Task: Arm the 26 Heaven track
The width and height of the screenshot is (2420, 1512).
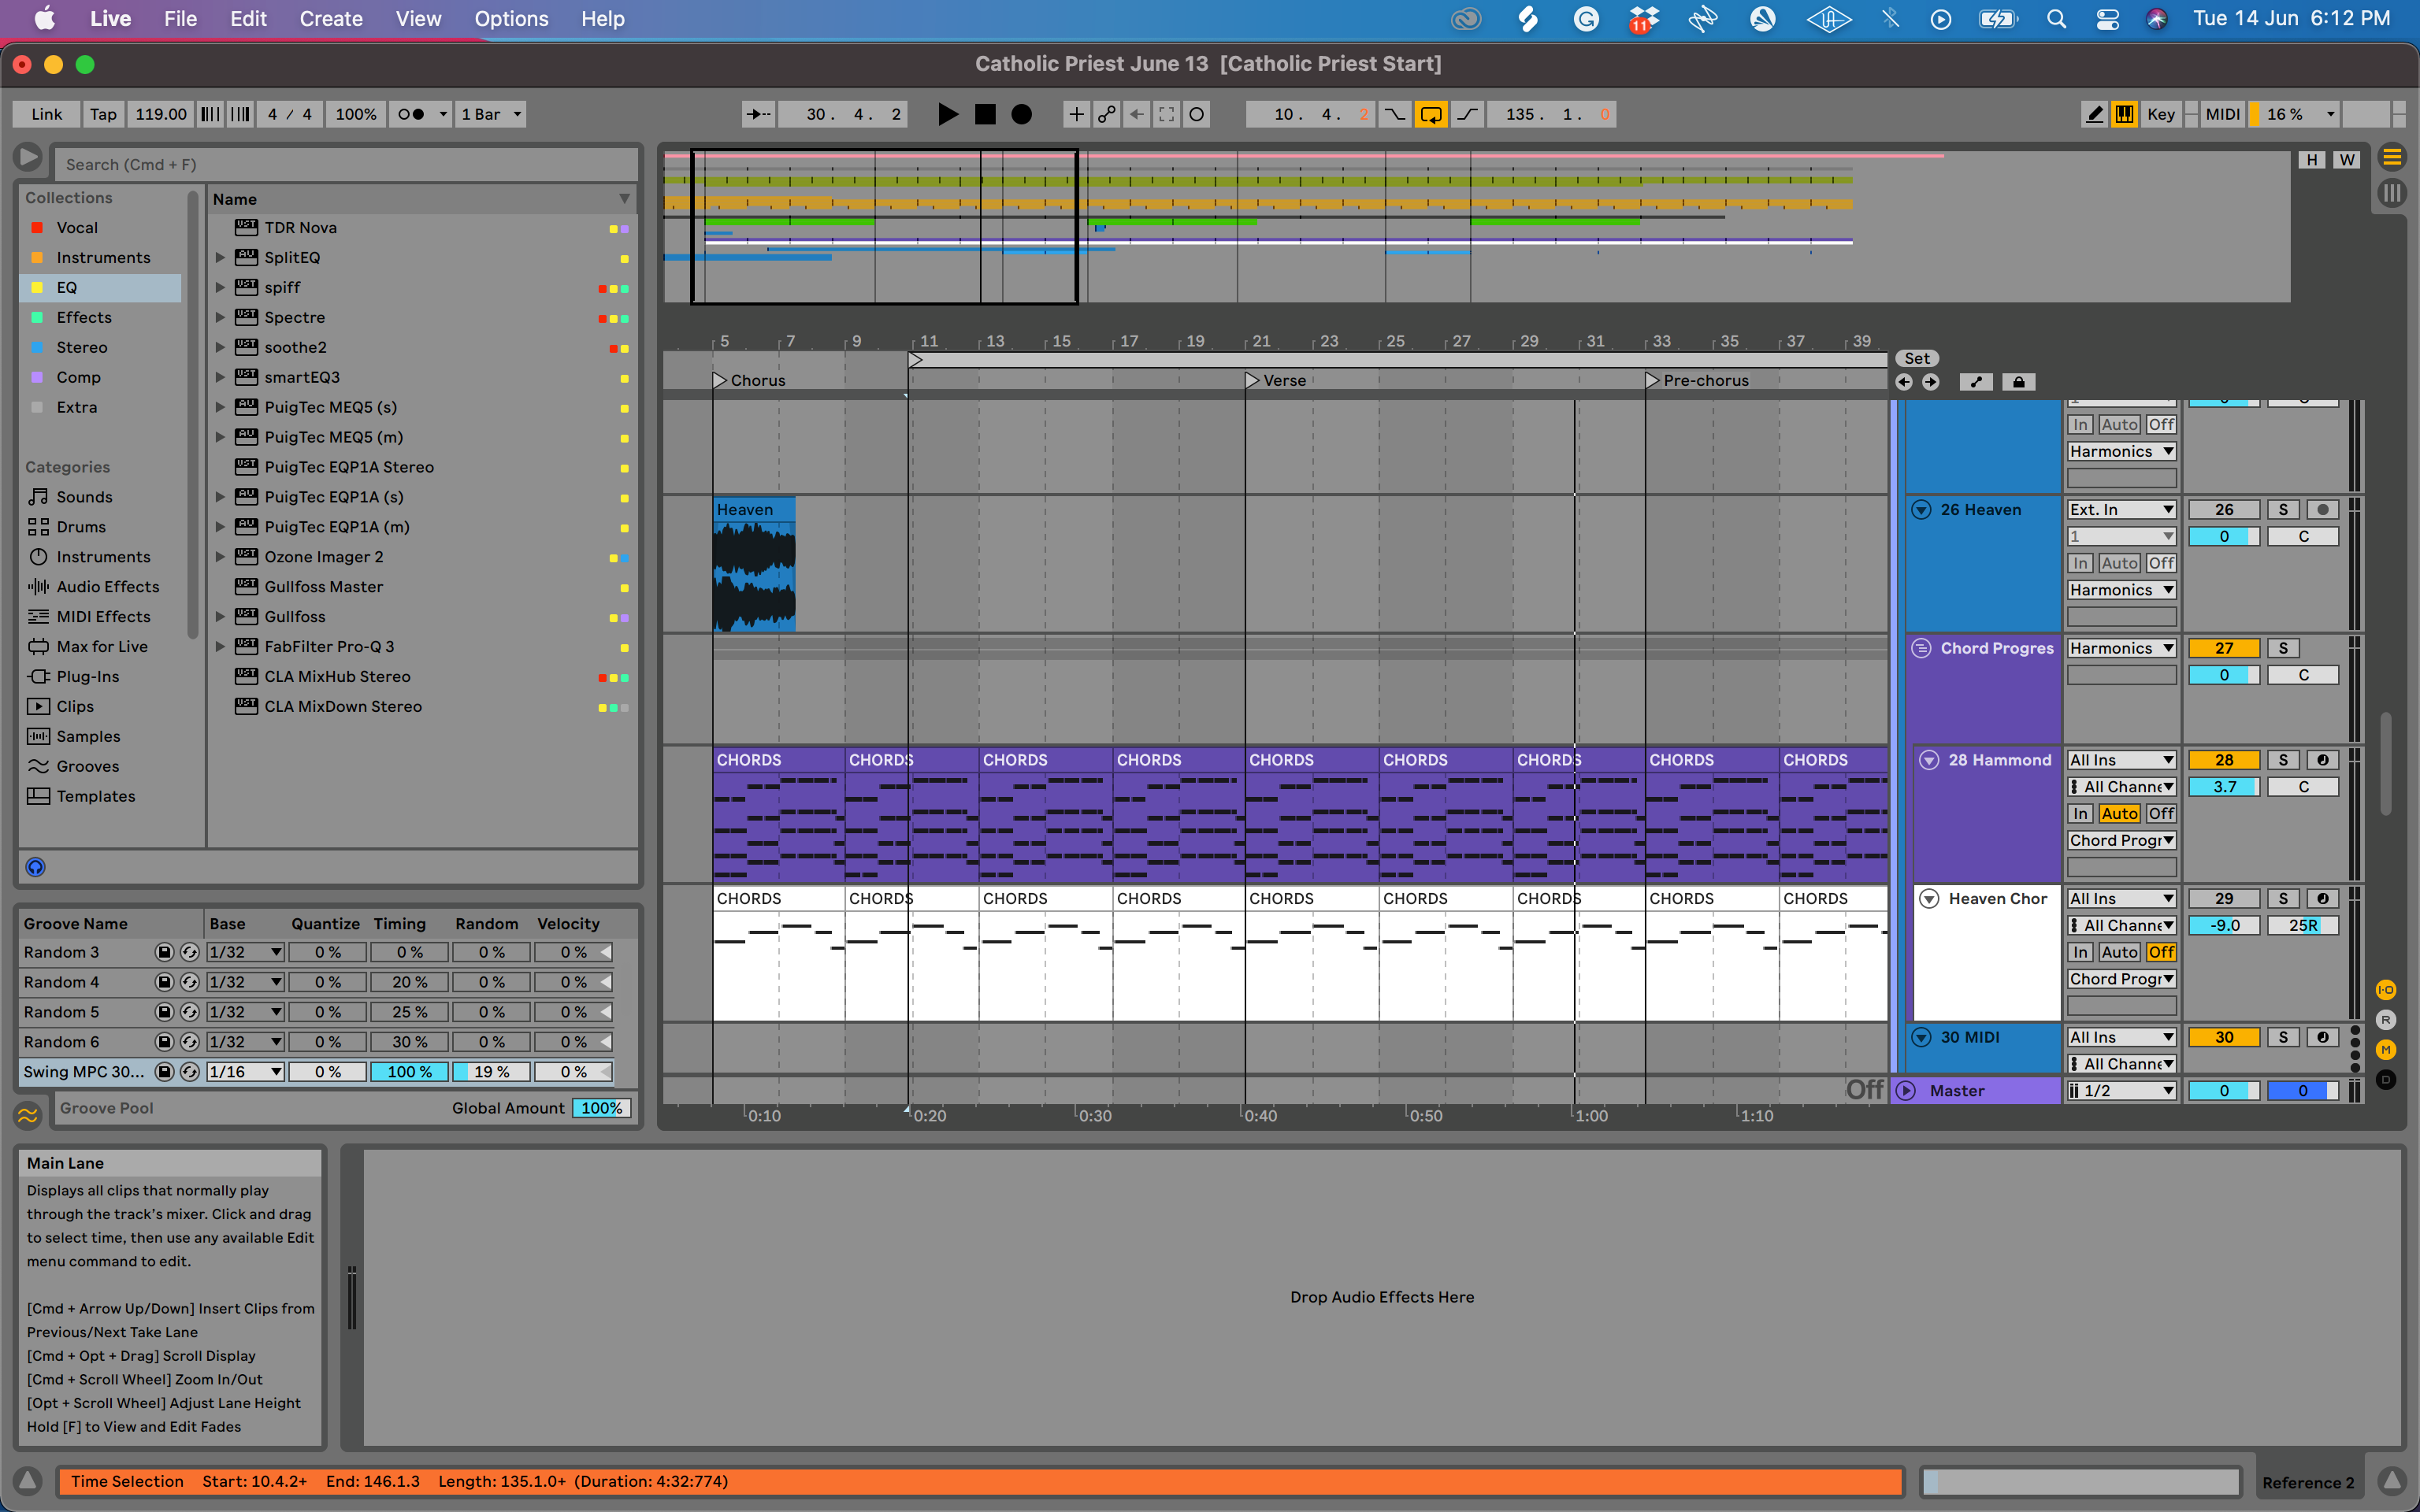Action: pyautogui.click(x=2323, y=510)
